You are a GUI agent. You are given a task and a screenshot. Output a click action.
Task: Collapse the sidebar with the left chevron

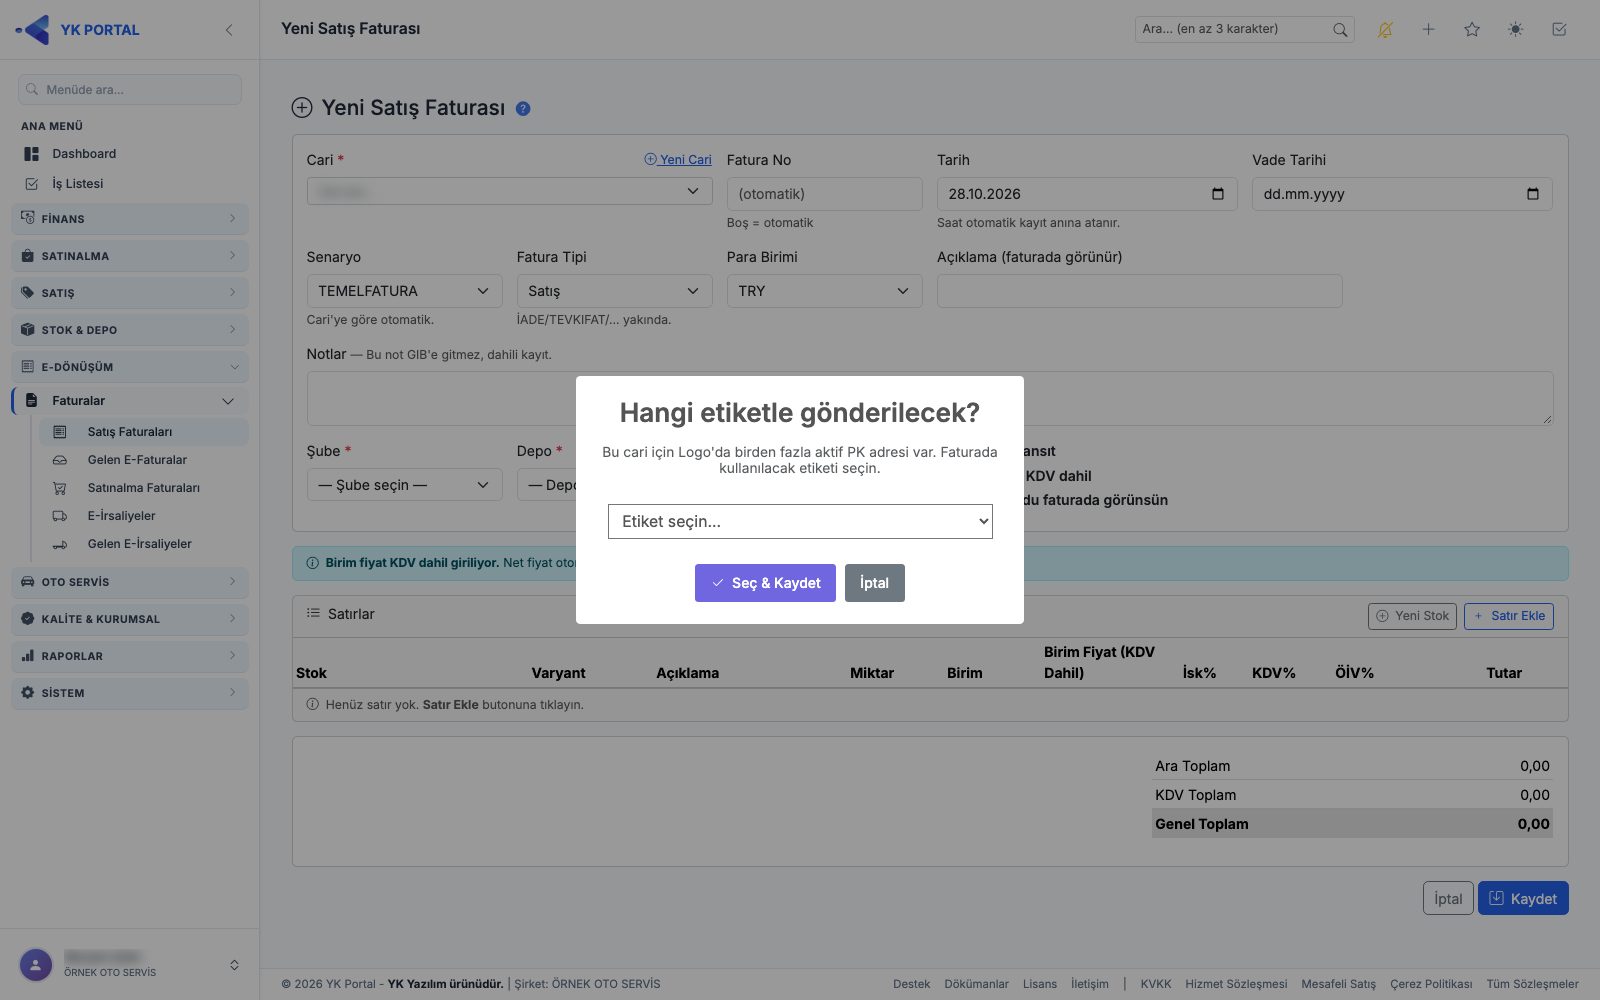click(229, 30)
